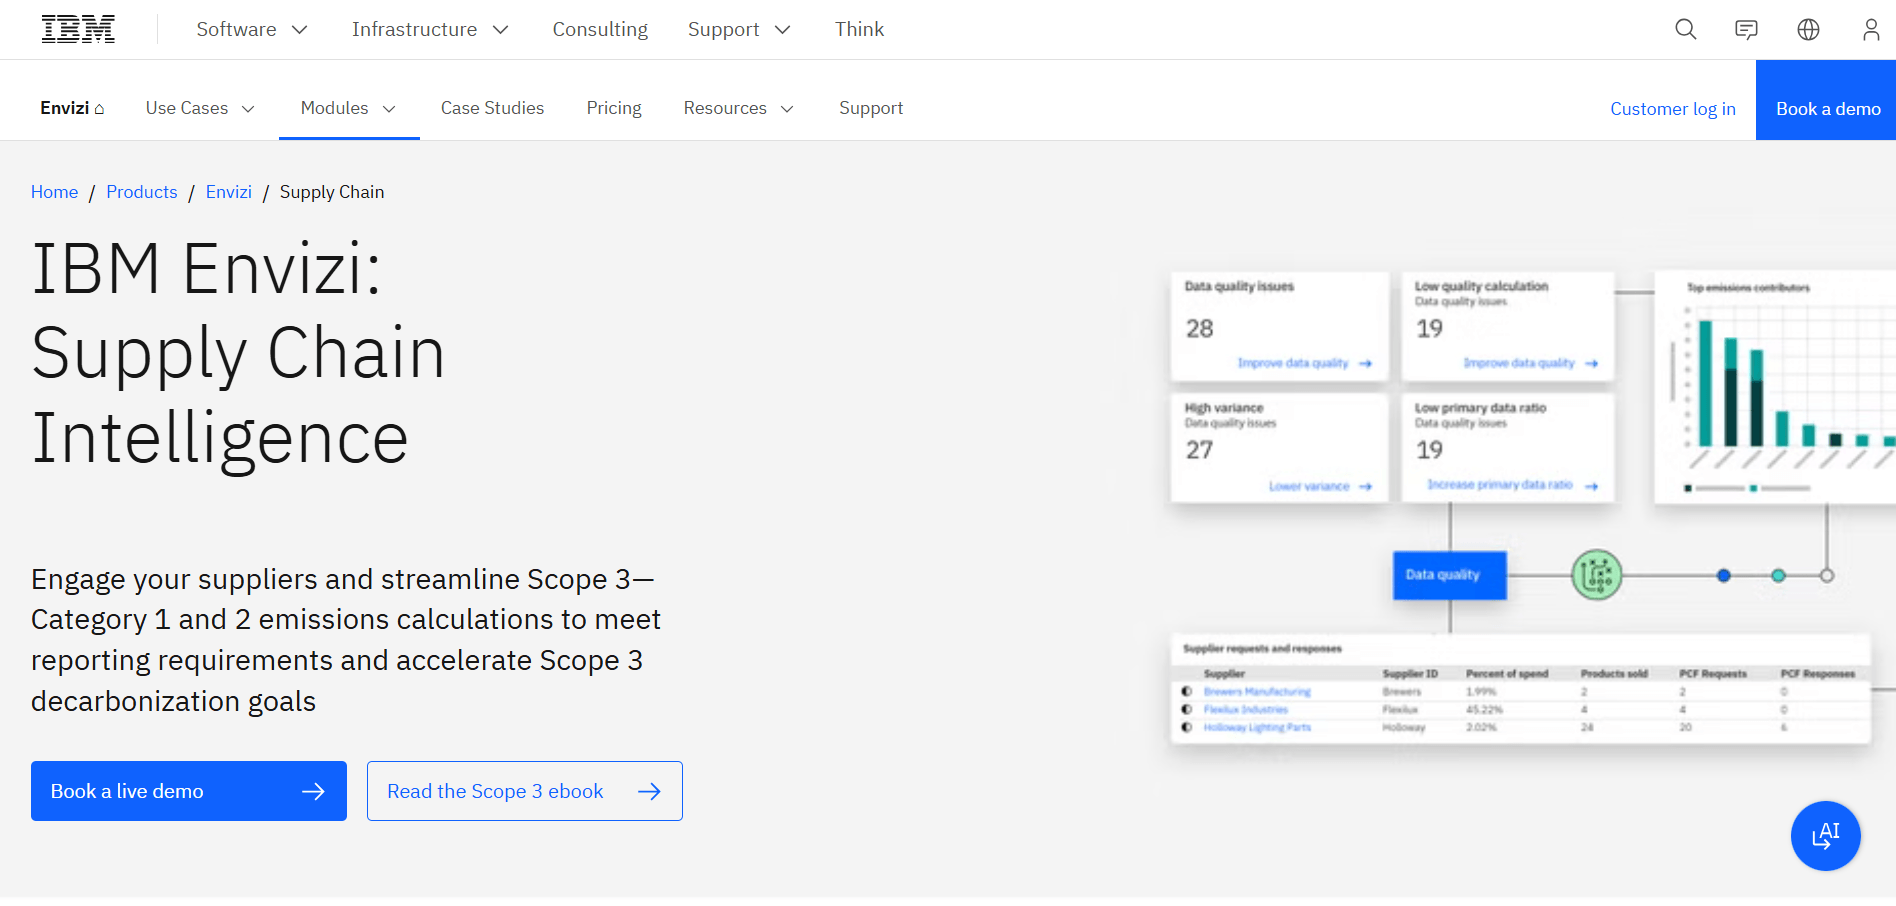
Task: Expand the Software menu
Action: point(252,29)
